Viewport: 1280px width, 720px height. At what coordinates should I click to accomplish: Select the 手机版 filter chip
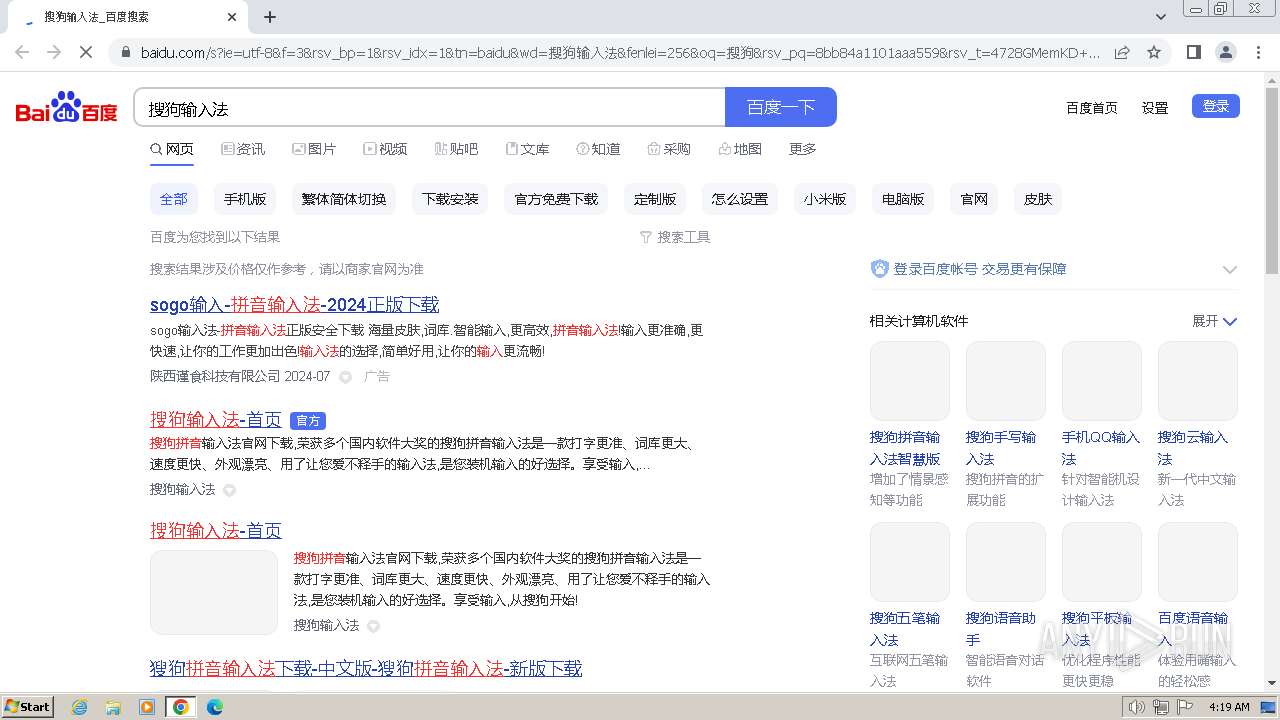pos(245,199)
